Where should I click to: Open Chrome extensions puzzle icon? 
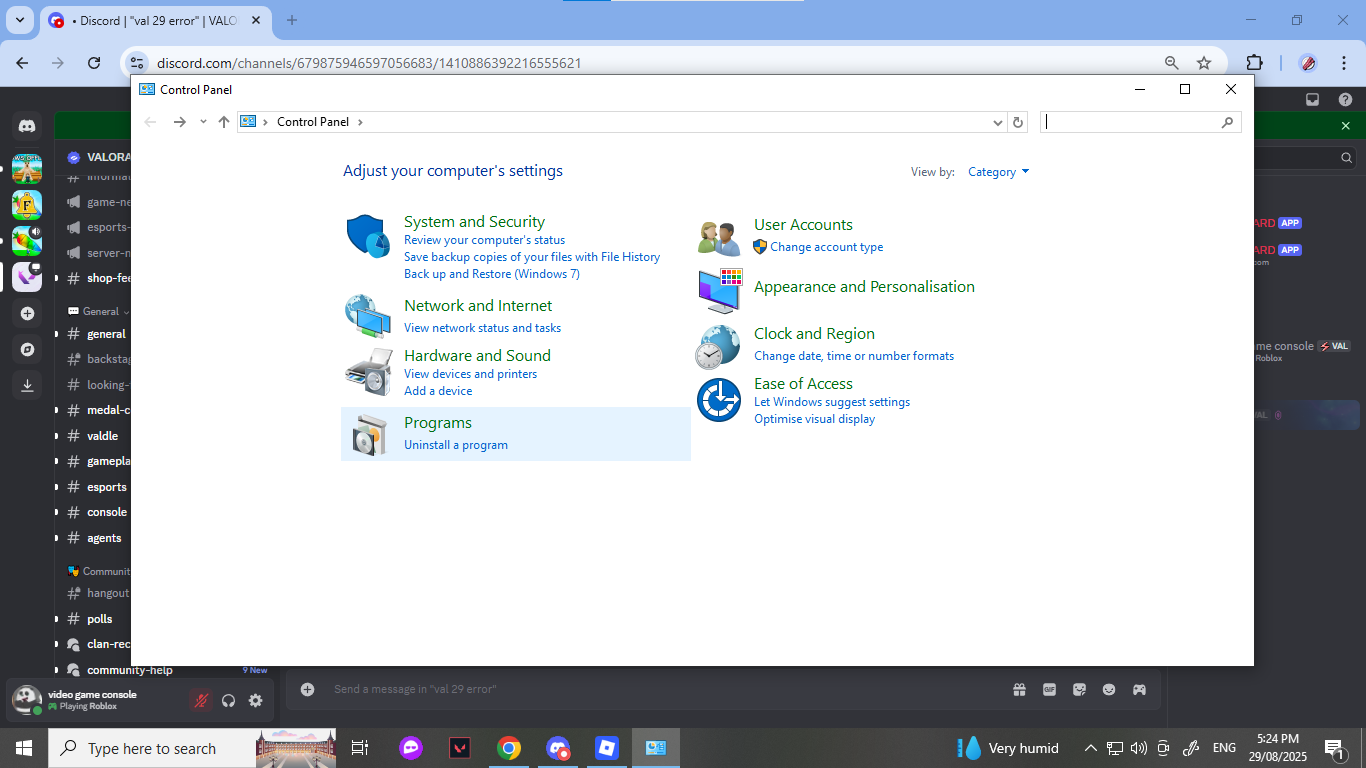(x=1255, y=63)
